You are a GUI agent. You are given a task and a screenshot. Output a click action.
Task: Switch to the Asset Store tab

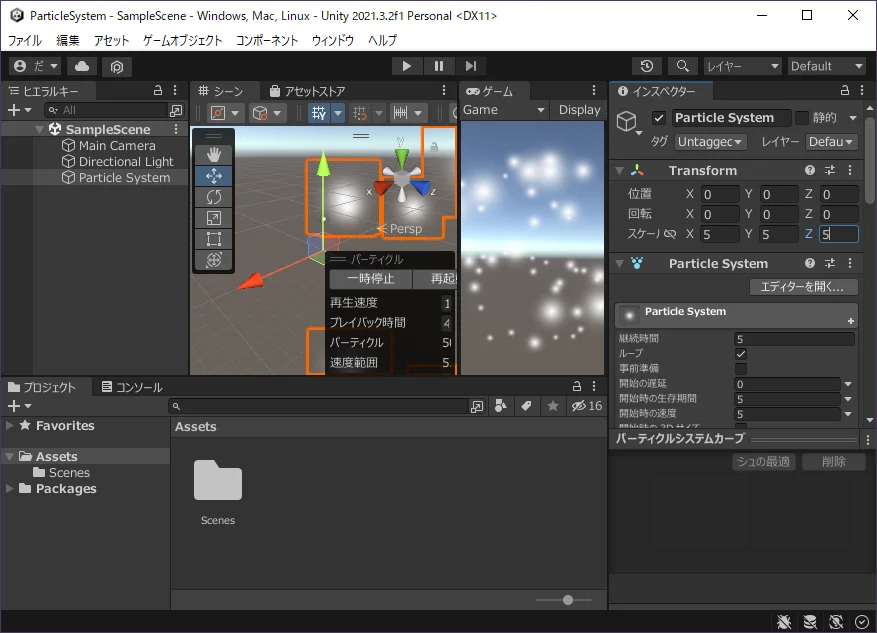coord(308,91)
